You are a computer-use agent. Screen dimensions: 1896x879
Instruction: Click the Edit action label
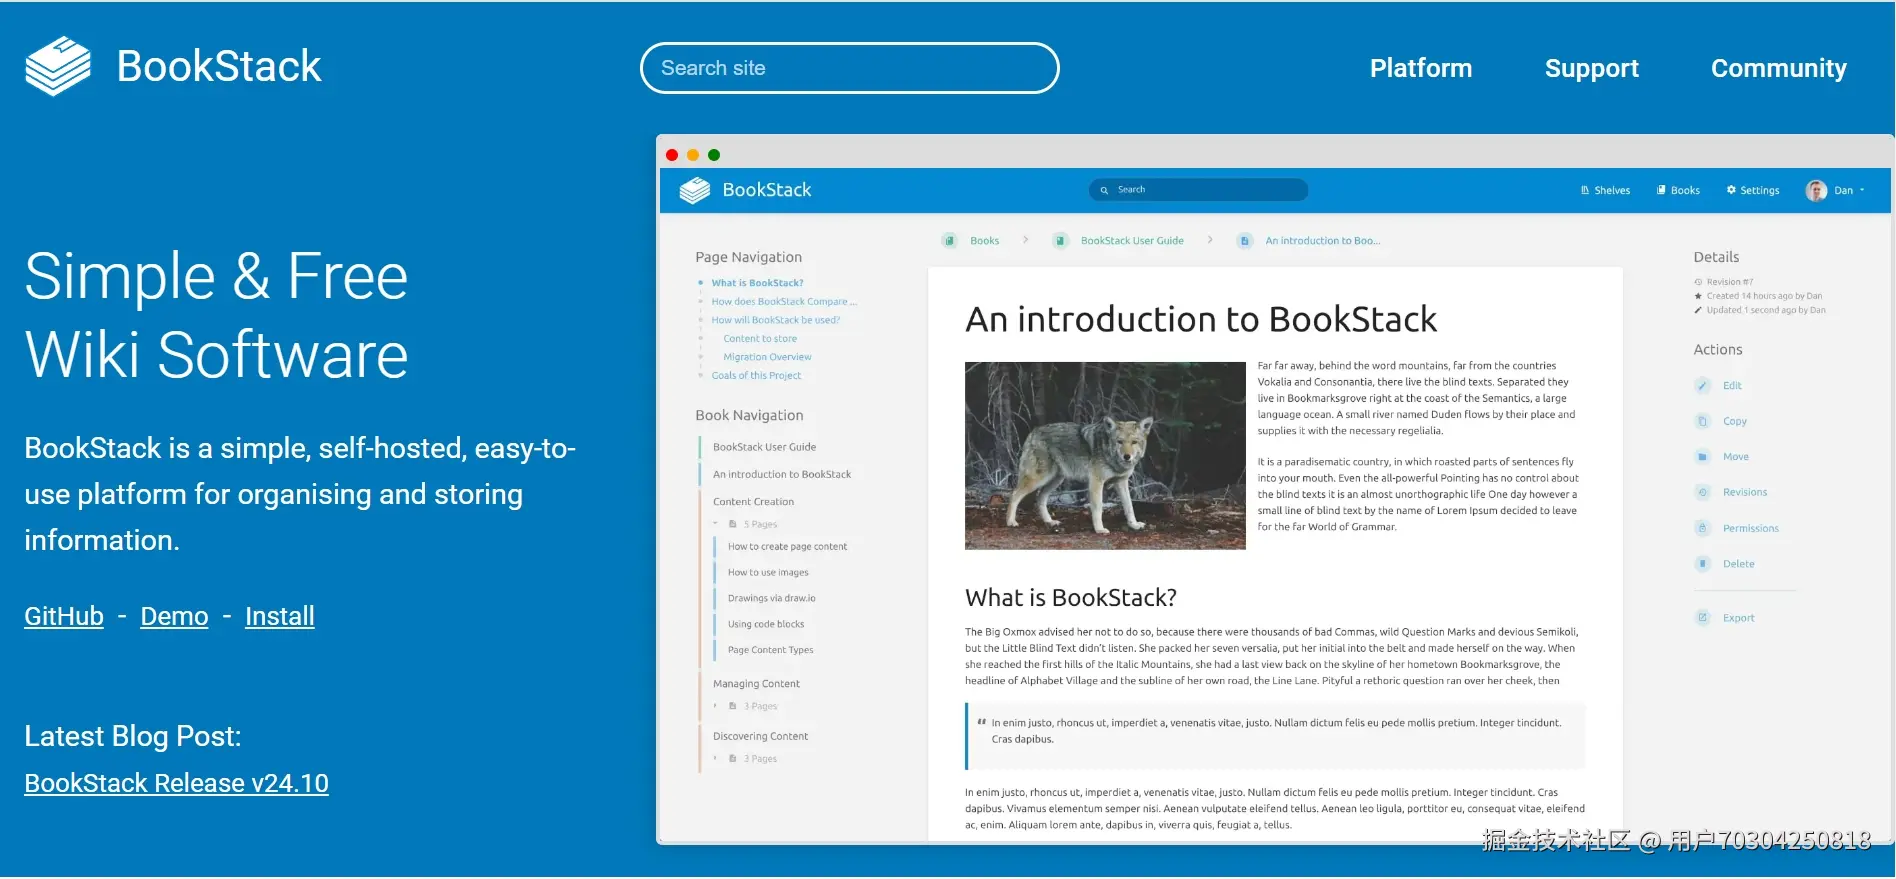coord(1732,386)
